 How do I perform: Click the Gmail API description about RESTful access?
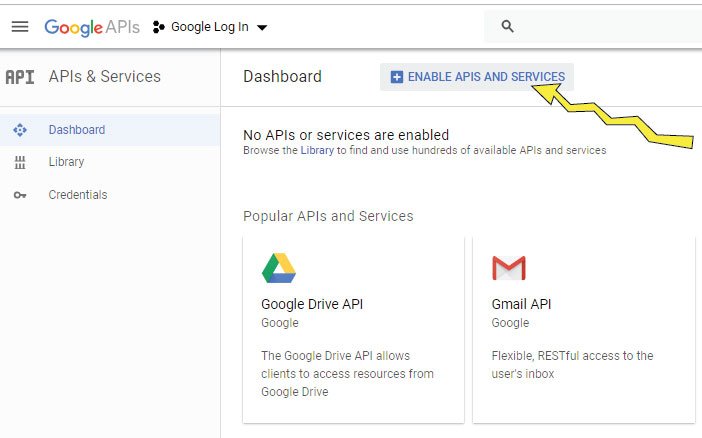(572, 365)
